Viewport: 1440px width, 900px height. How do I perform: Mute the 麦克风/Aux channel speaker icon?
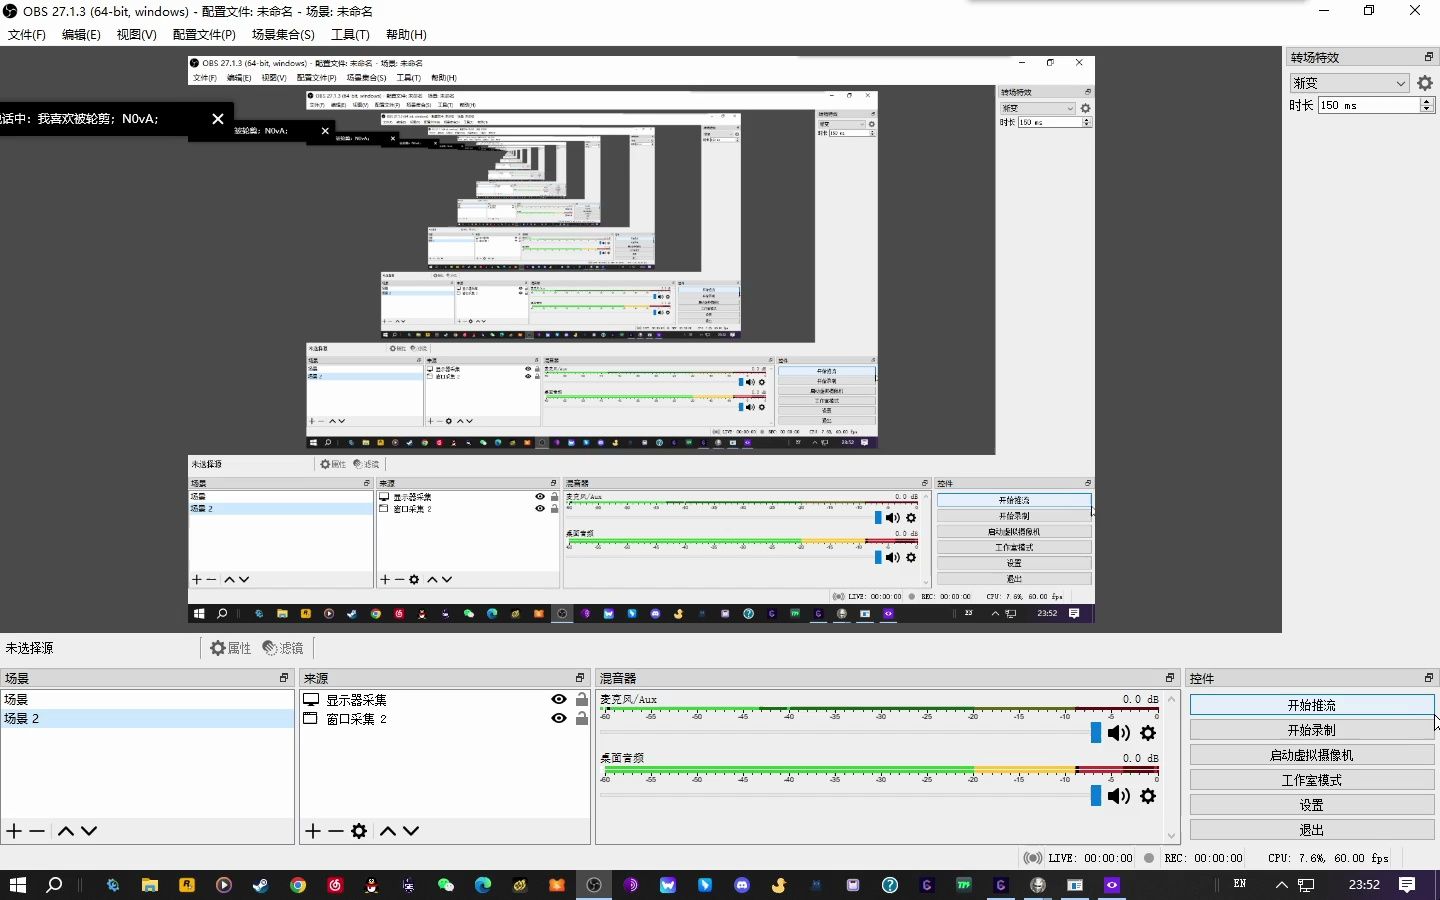[1119, 733]
